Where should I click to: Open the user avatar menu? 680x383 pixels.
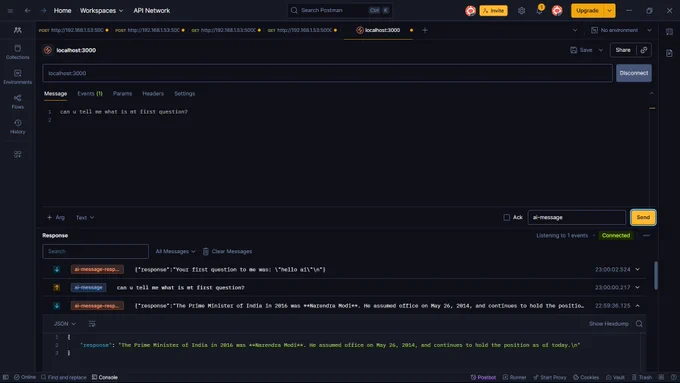pos(557,10)
